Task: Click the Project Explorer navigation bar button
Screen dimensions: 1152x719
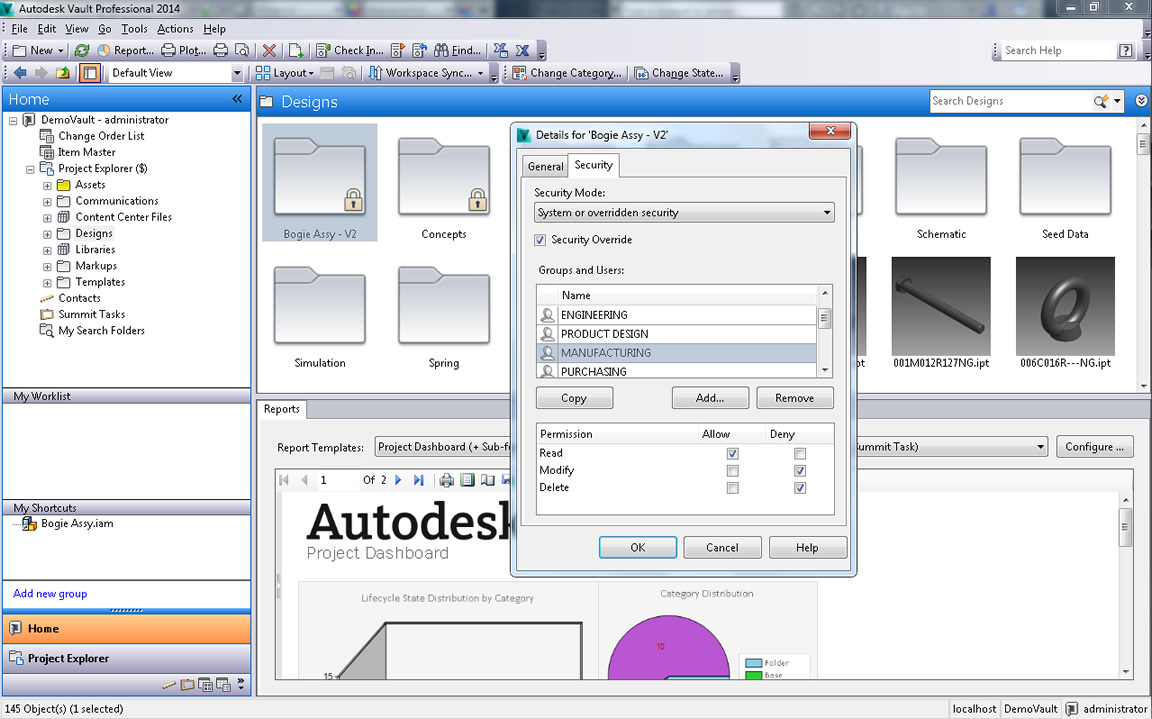Action: click(x=126, y=658)
